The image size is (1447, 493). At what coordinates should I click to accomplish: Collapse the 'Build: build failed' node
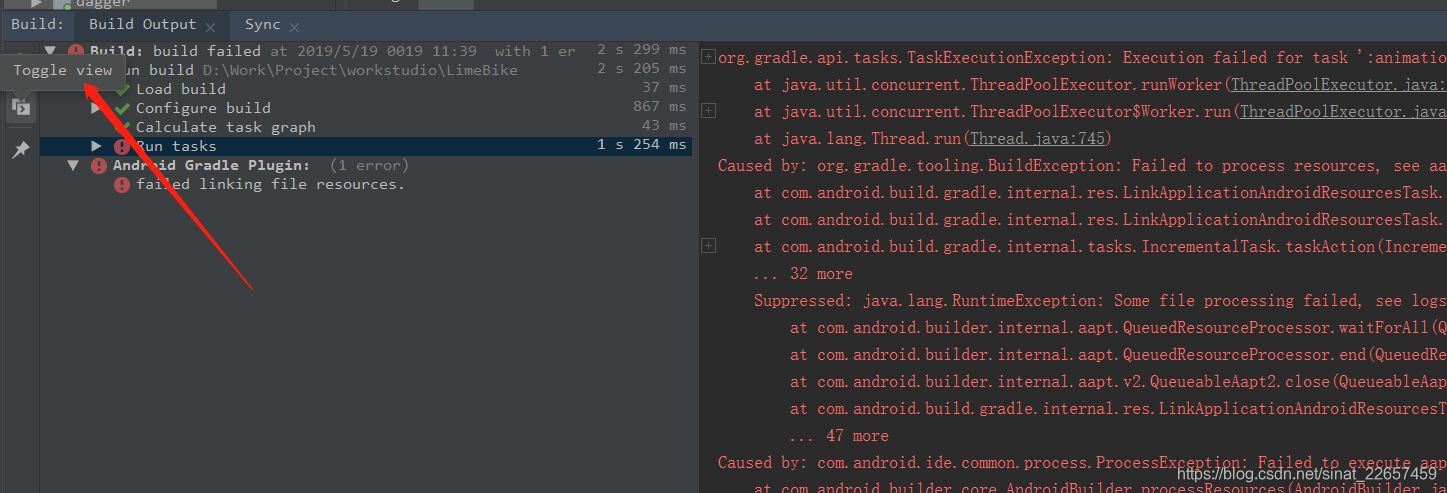tap(50, 50)
